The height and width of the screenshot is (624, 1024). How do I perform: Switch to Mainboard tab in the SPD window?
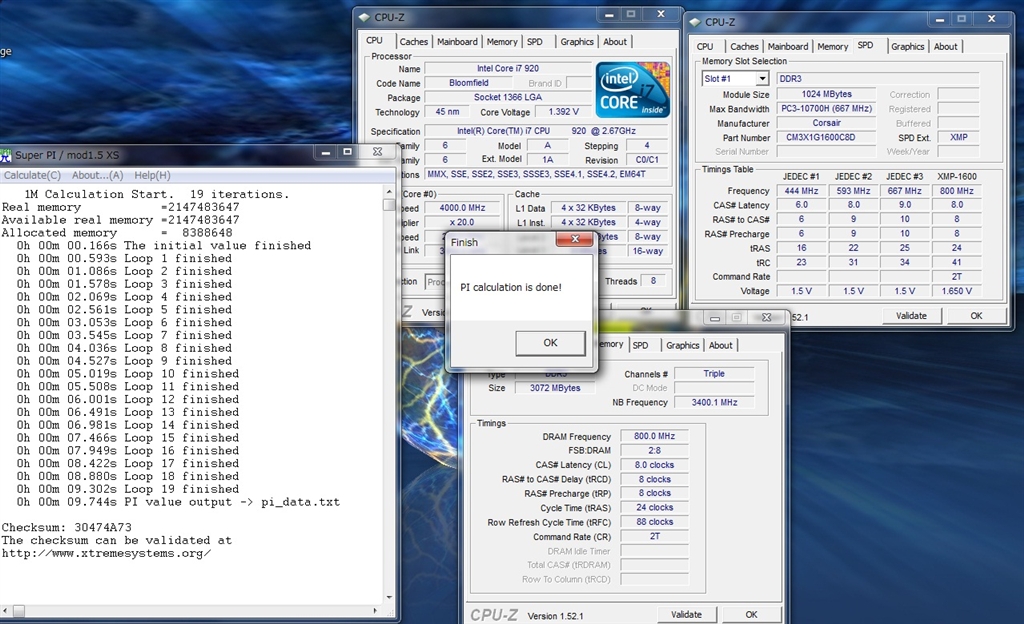tap(787, 46)
